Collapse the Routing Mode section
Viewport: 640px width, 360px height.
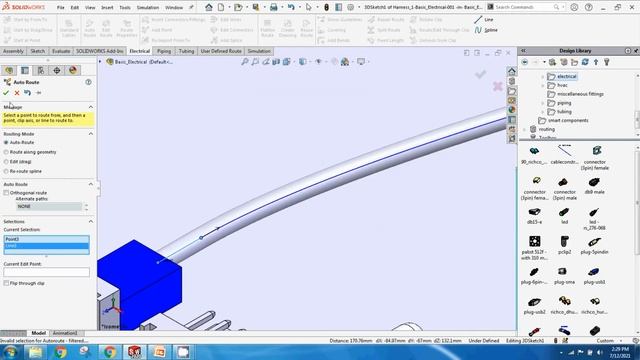pos(91,134)
